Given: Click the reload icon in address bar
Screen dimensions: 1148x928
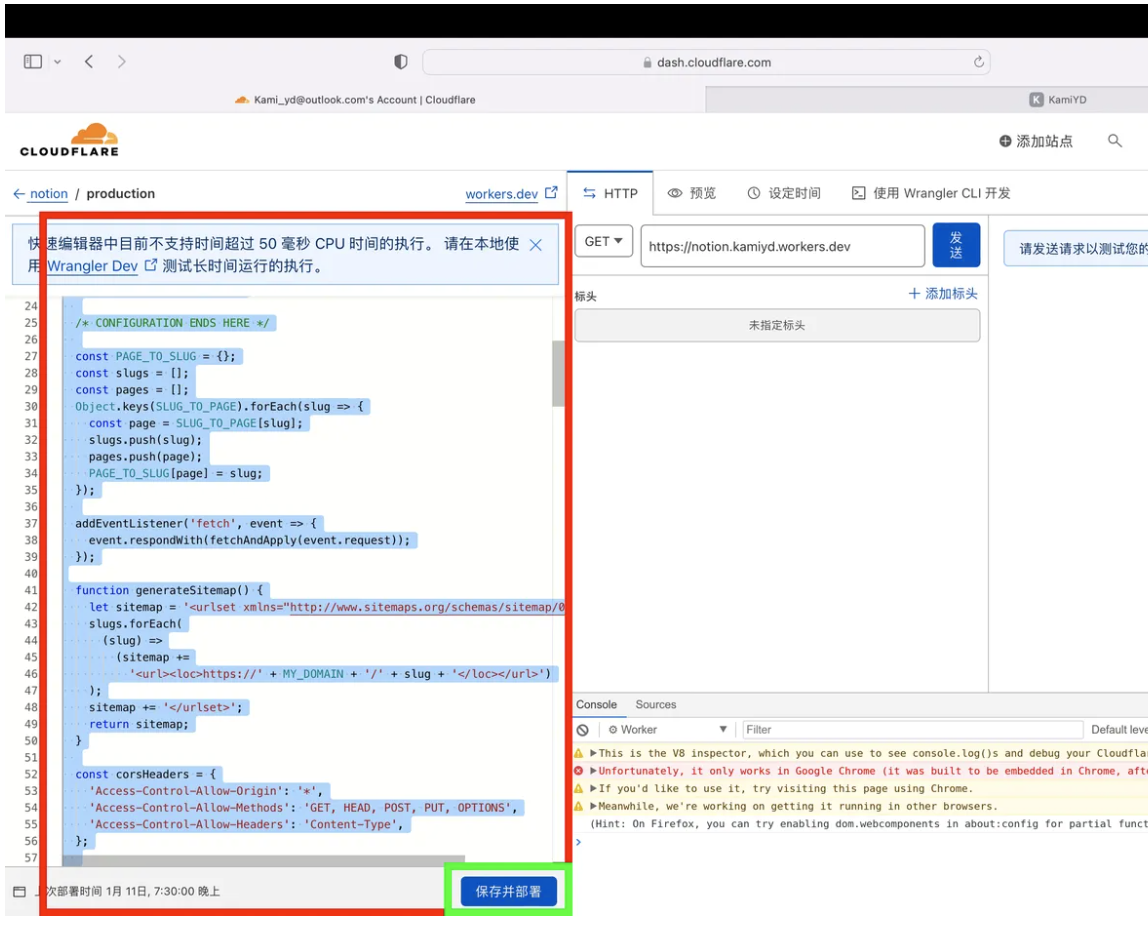Looking at the screenshot, I should [x=979, y=62].
